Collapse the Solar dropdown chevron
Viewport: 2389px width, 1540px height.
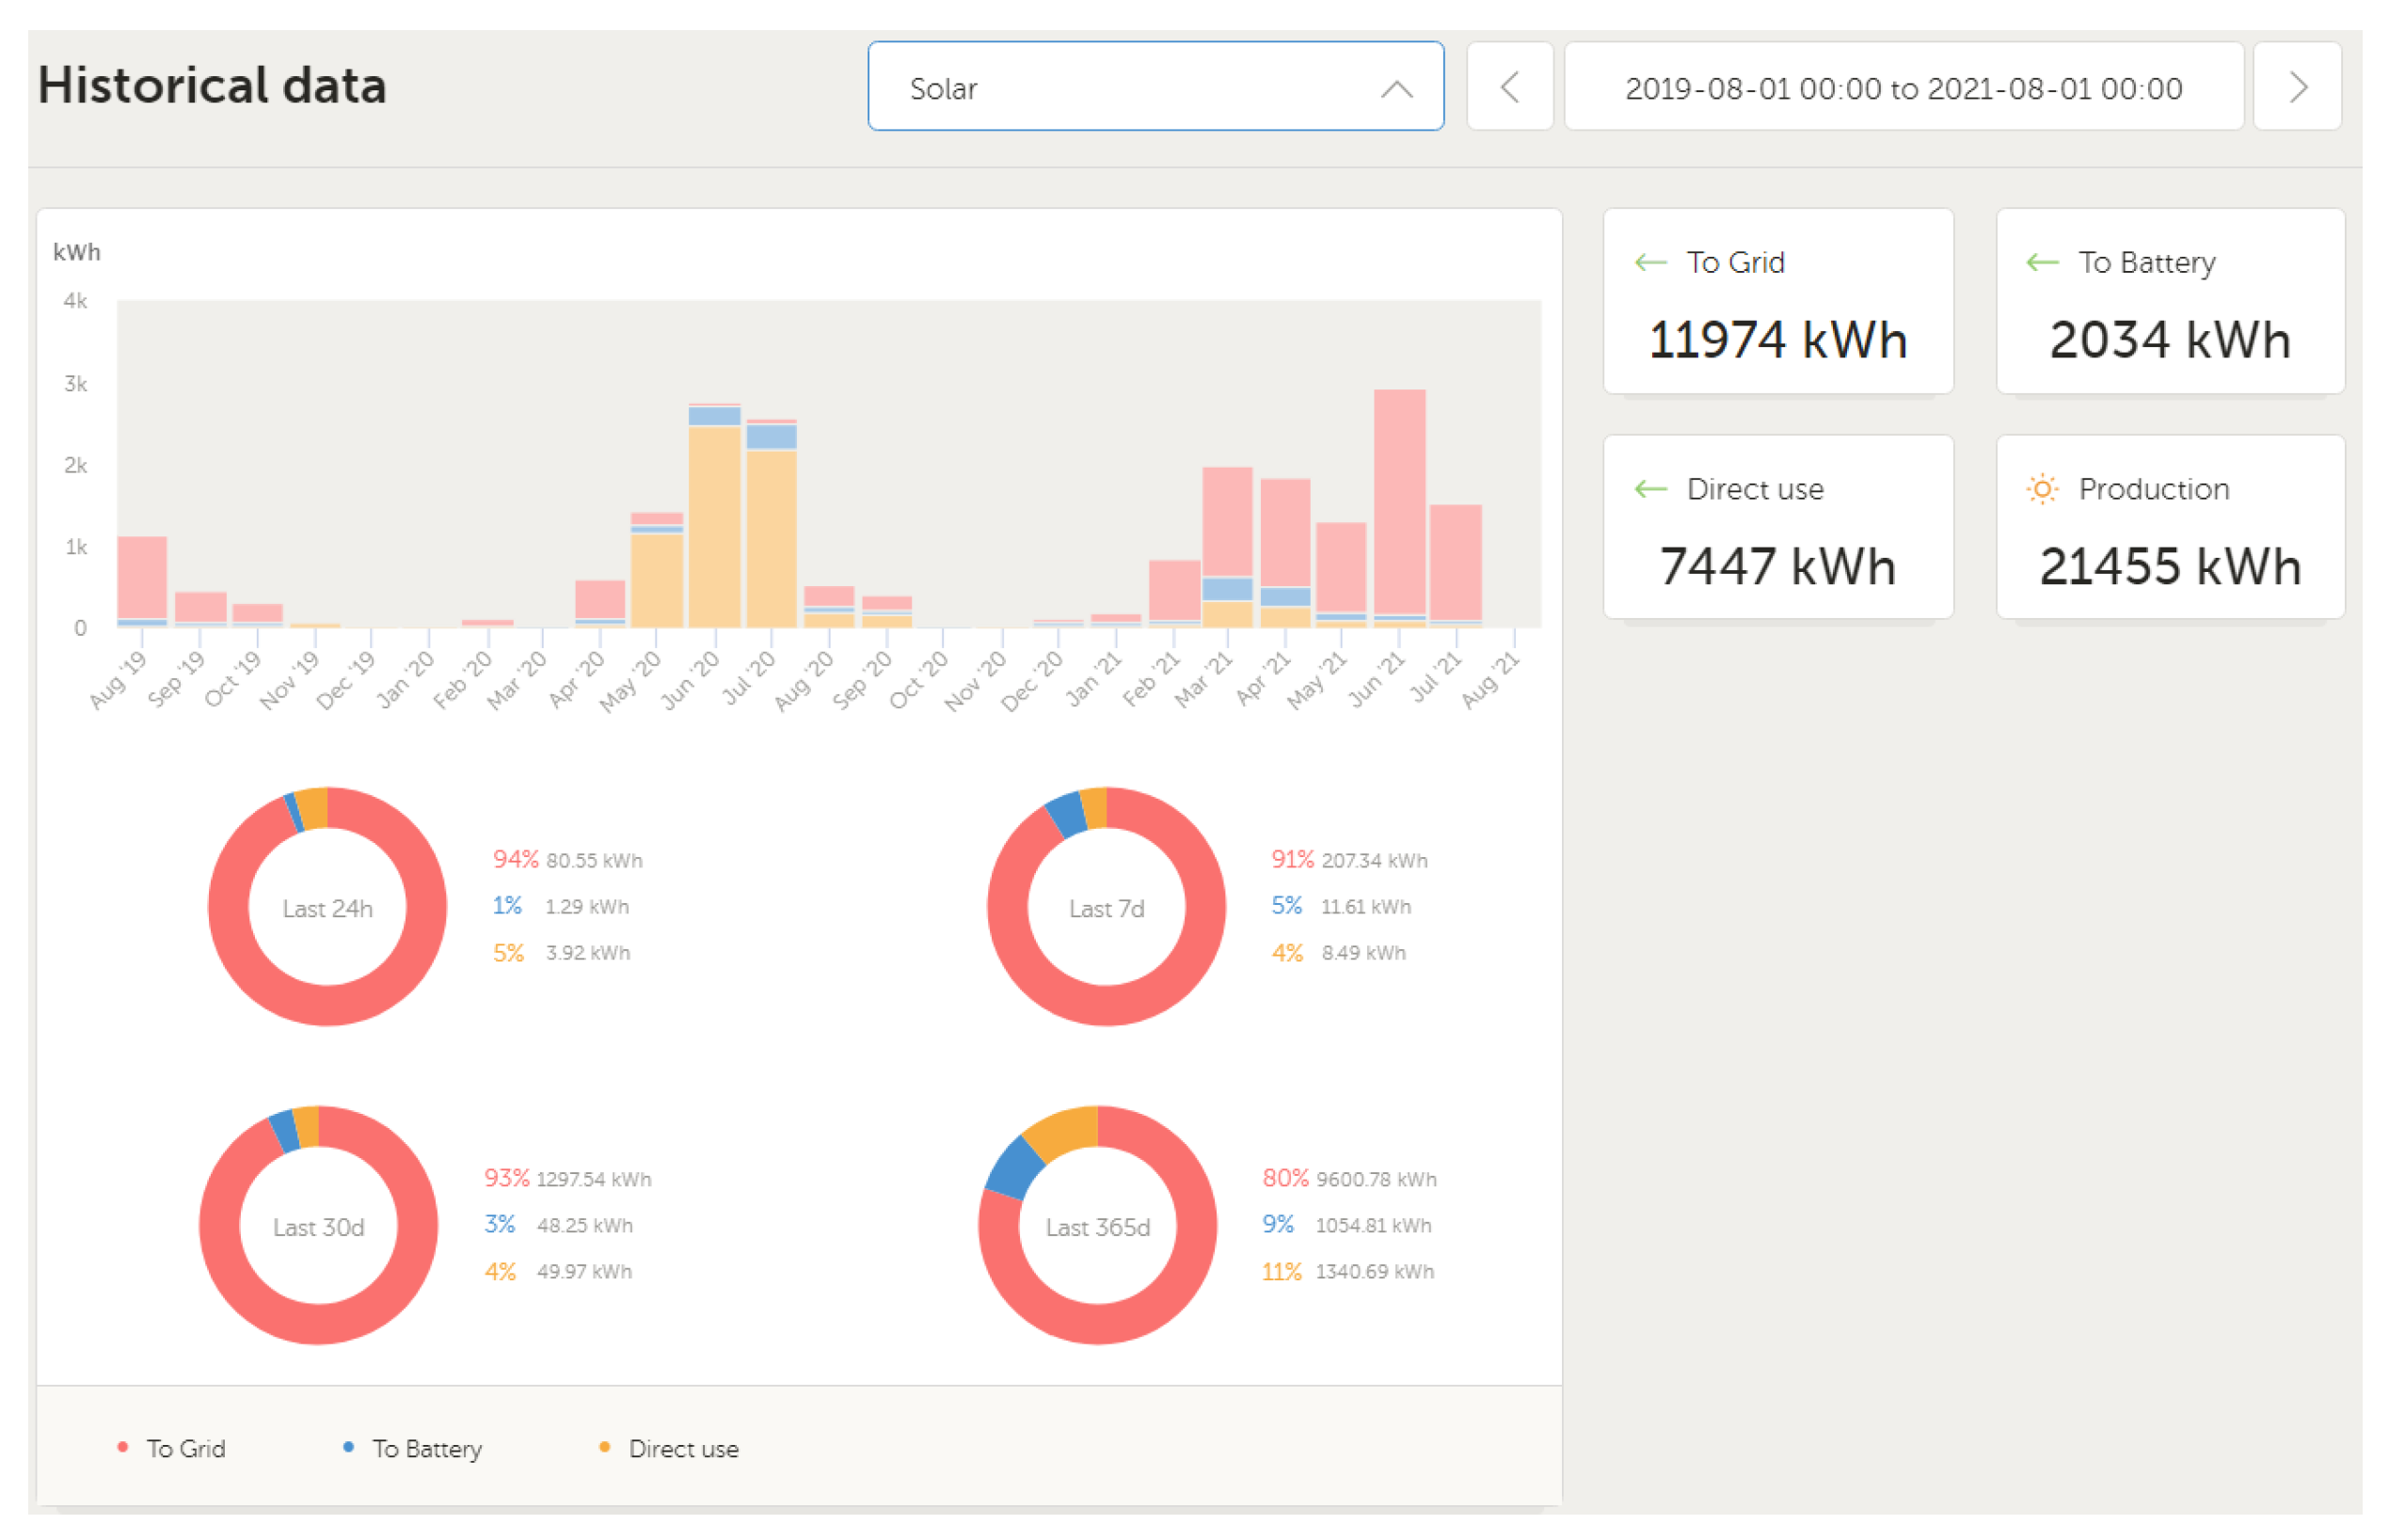pyautogui.click(x=1396, y=89)
